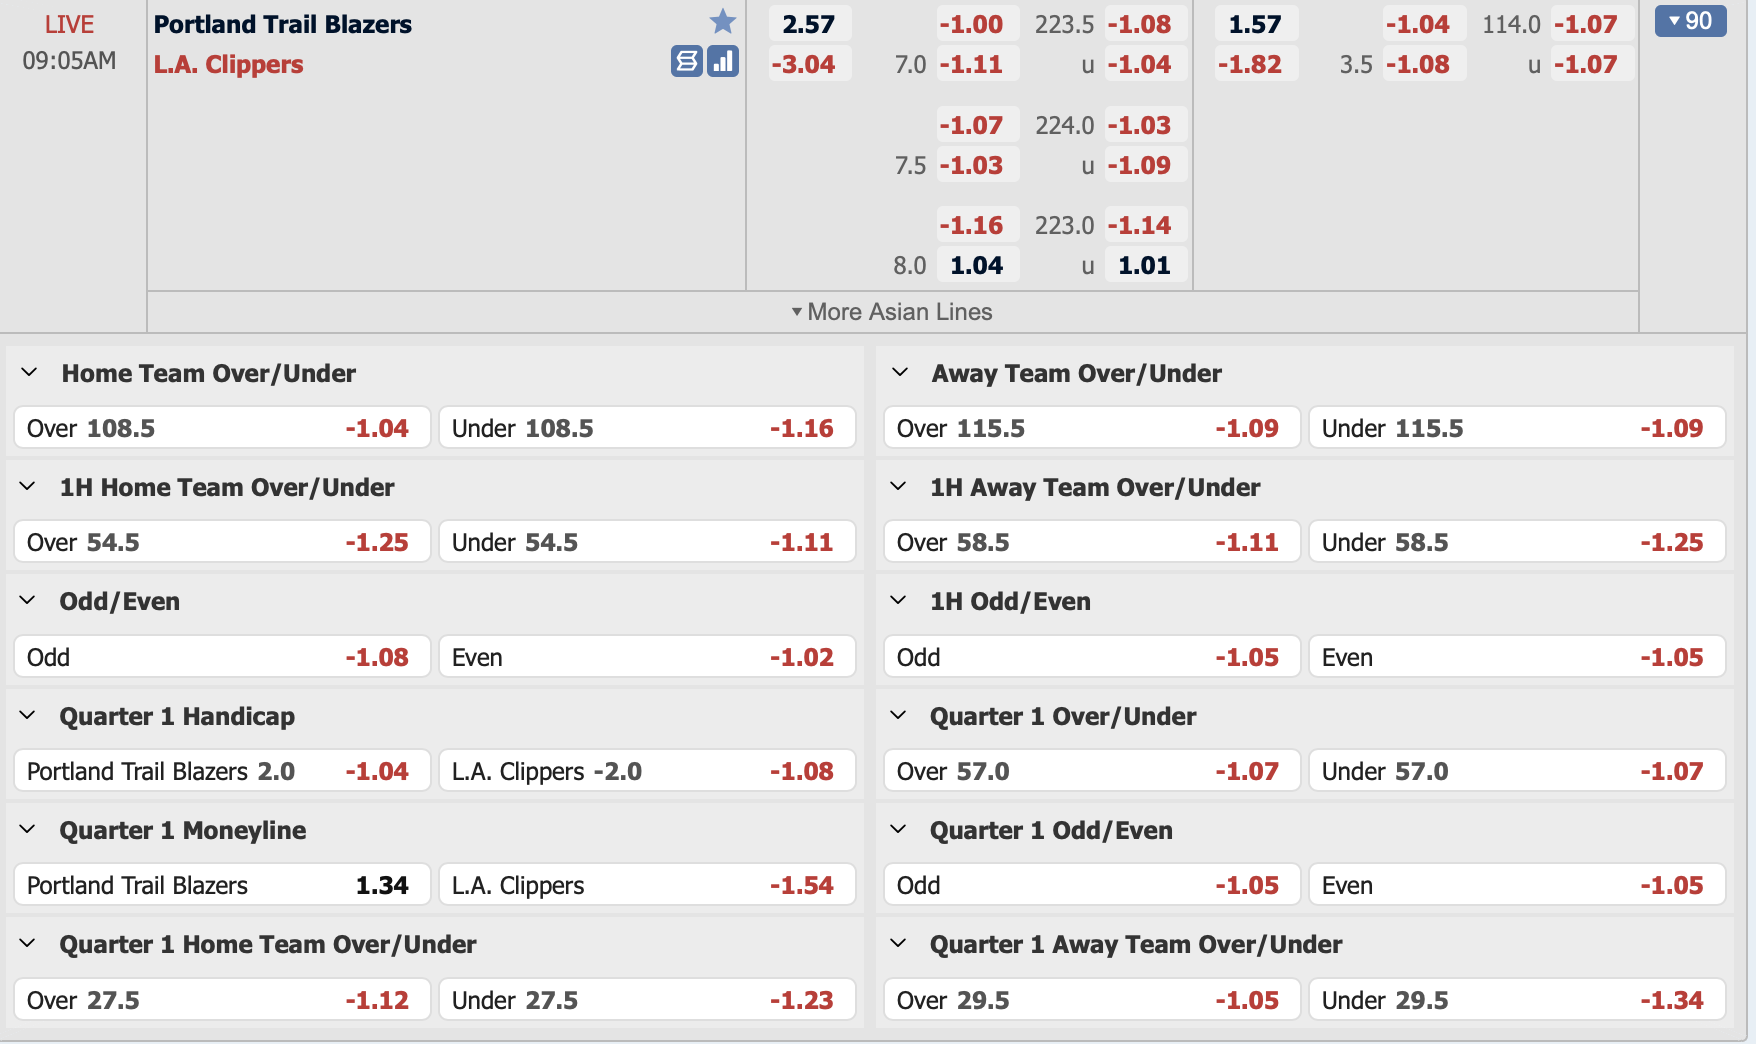Expand More Asian Lines

(892, 312)
